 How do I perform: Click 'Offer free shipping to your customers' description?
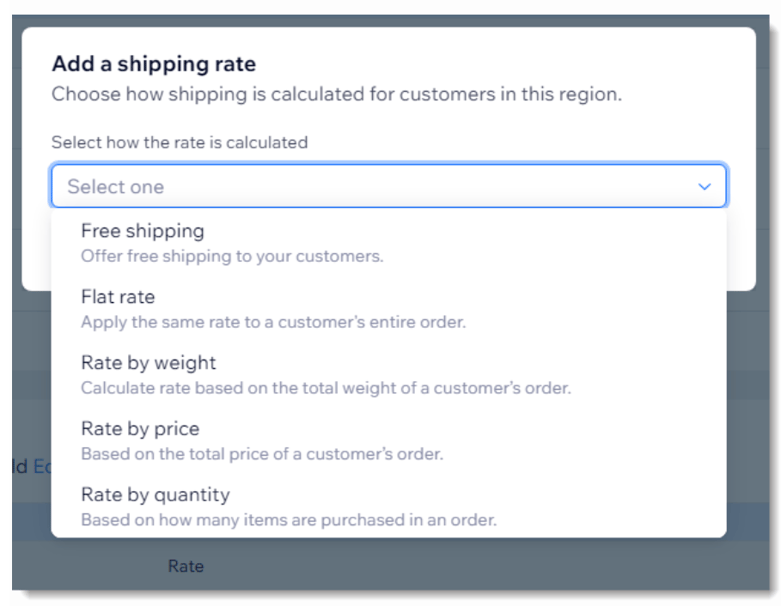pyautogui.click(x=232, y=256)
